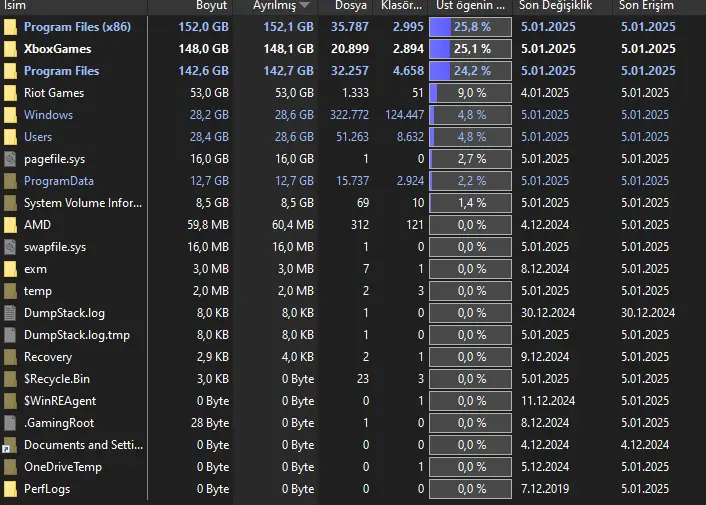Select the System Volume Infor... name
This screenshot has width=706, height=505.
point(83,203)
